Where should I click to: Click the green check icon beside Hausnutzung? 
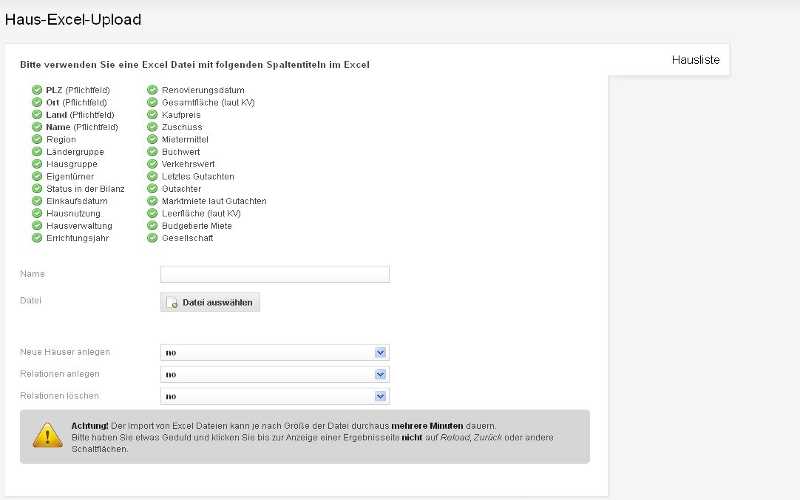pyautogui.click(x=37, y=213)
